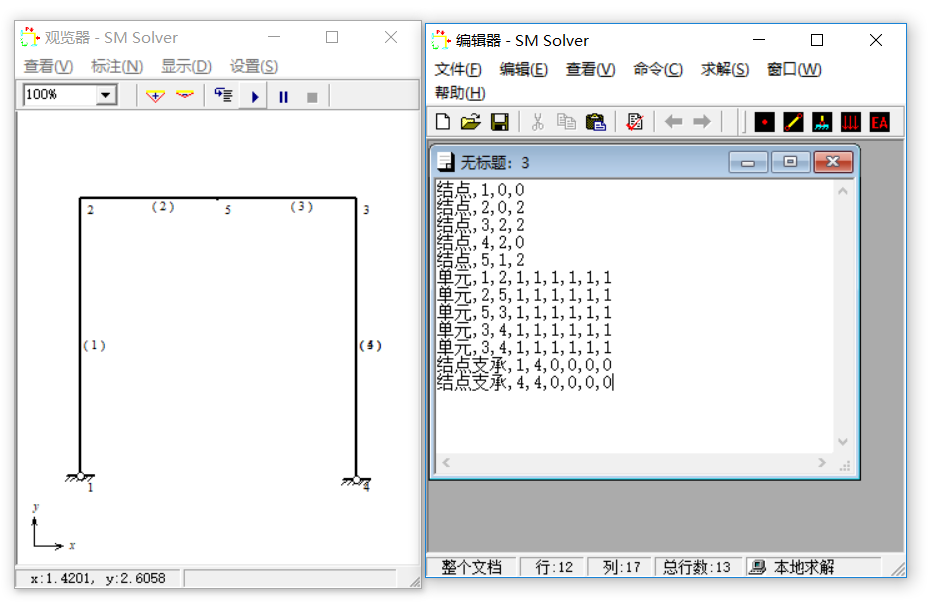The width and height of the screenshot is (931, 607).
Task: Click the line 结点支承,1,4,0,0,0,0
Action: (x=524, y=365)
